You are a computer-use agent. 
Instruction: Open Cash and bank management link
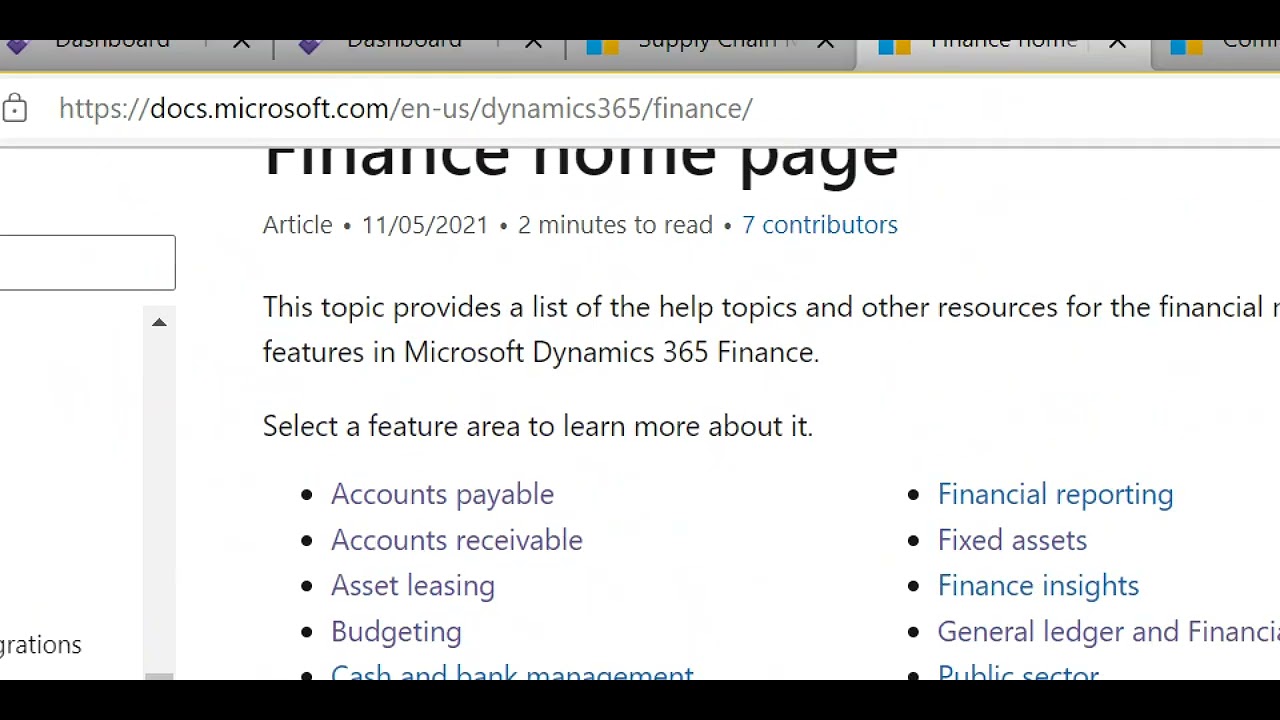[x=512, y=672]
